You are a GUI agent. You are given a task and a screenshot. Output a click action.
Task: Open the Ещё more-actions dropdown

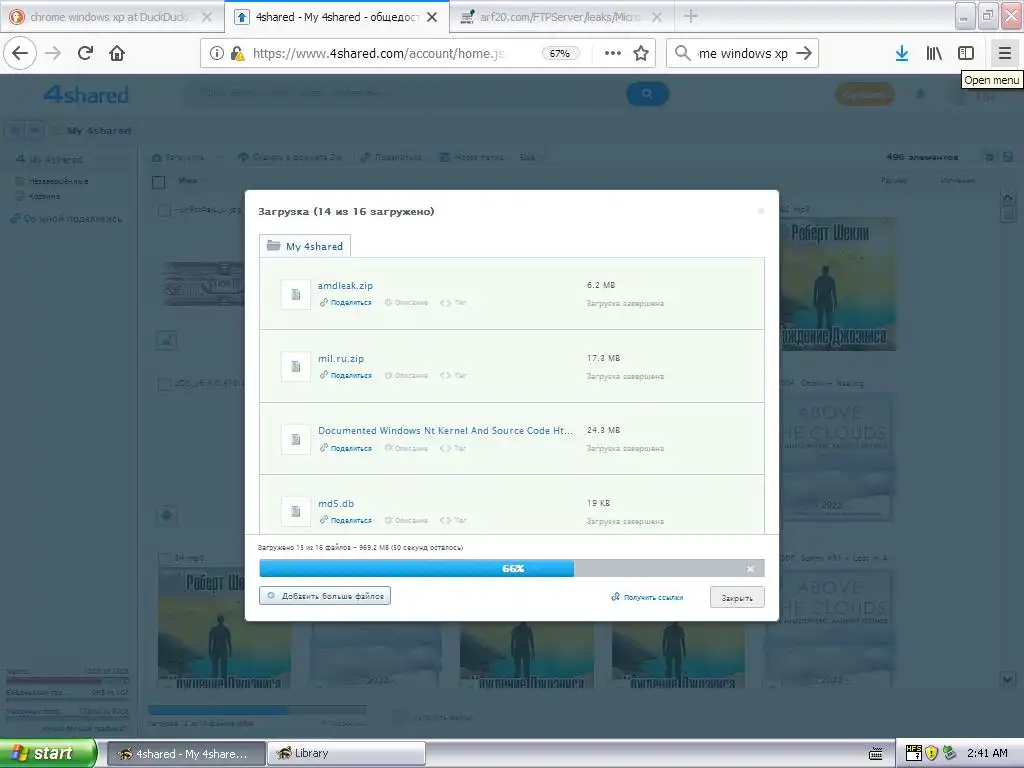[x=530, y=157]
